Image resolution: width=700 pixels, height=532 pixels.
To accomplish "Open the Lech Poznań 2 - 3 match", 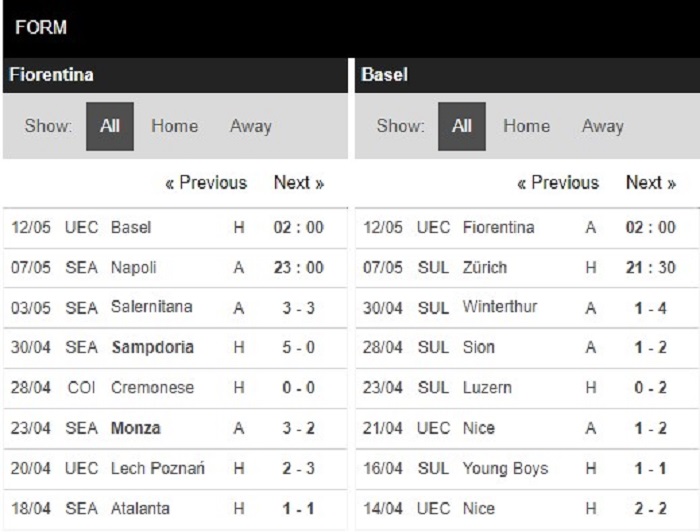I will point(175,469).
